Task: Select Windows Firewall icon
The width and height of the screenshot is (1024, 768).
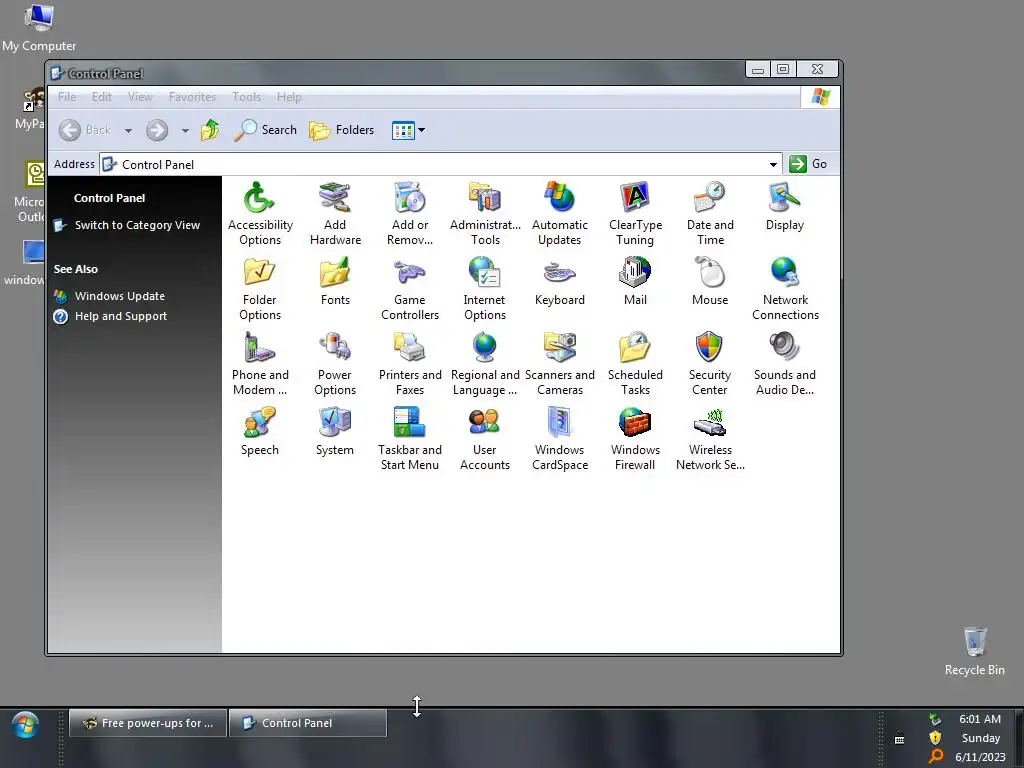Action: (635, 439)
